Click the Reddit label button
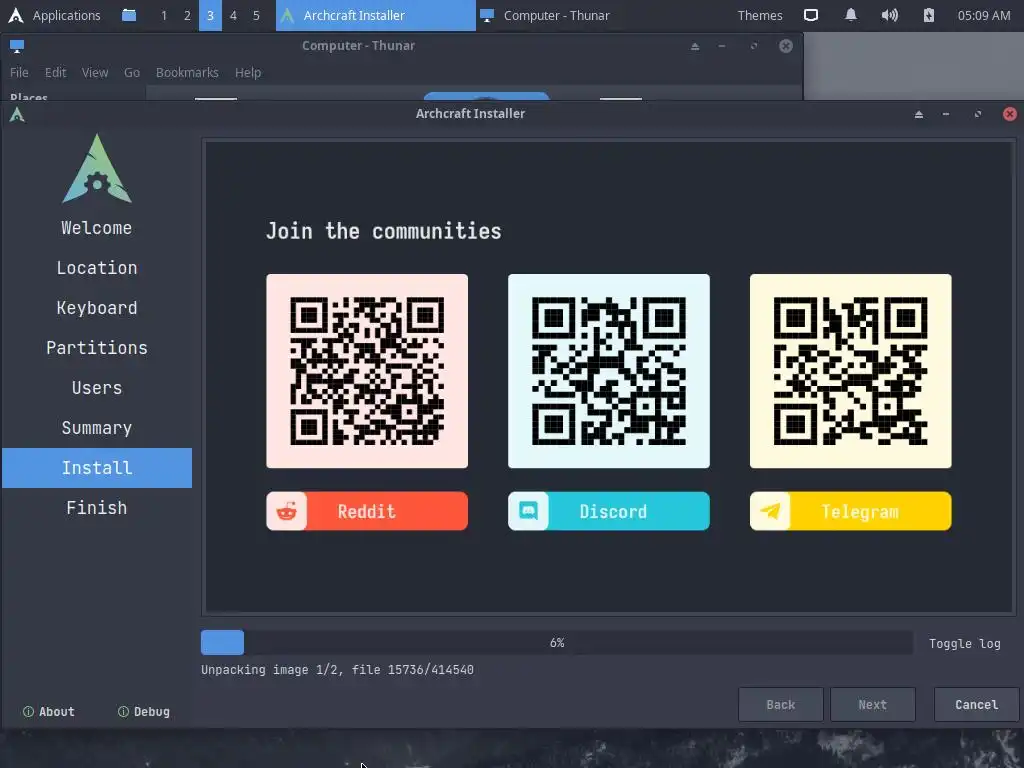 [x=367, y=511]
